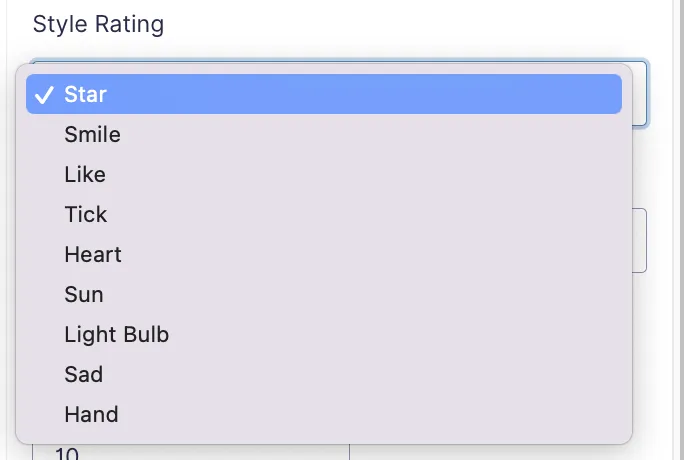The width and height of the screenshot is (684, 460).
Task: Select the Hand option
Action: pos(91,415)
